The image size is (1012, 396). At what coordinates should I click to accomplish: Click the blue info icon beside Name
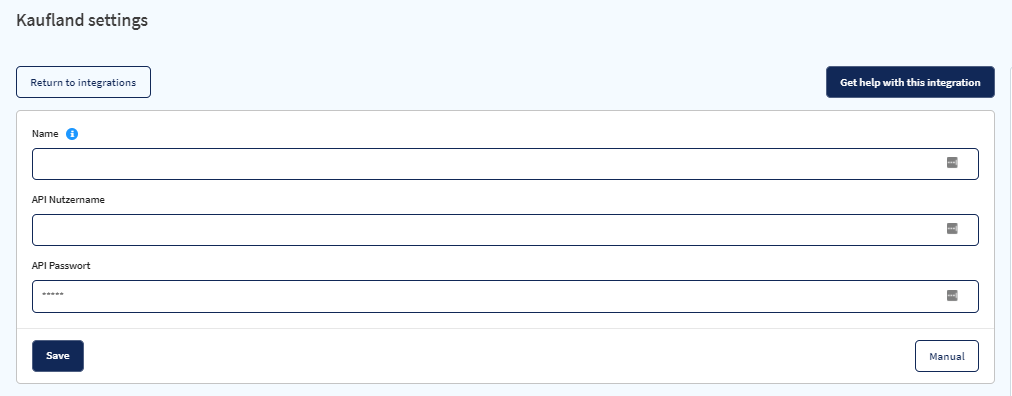coord(72,134)
